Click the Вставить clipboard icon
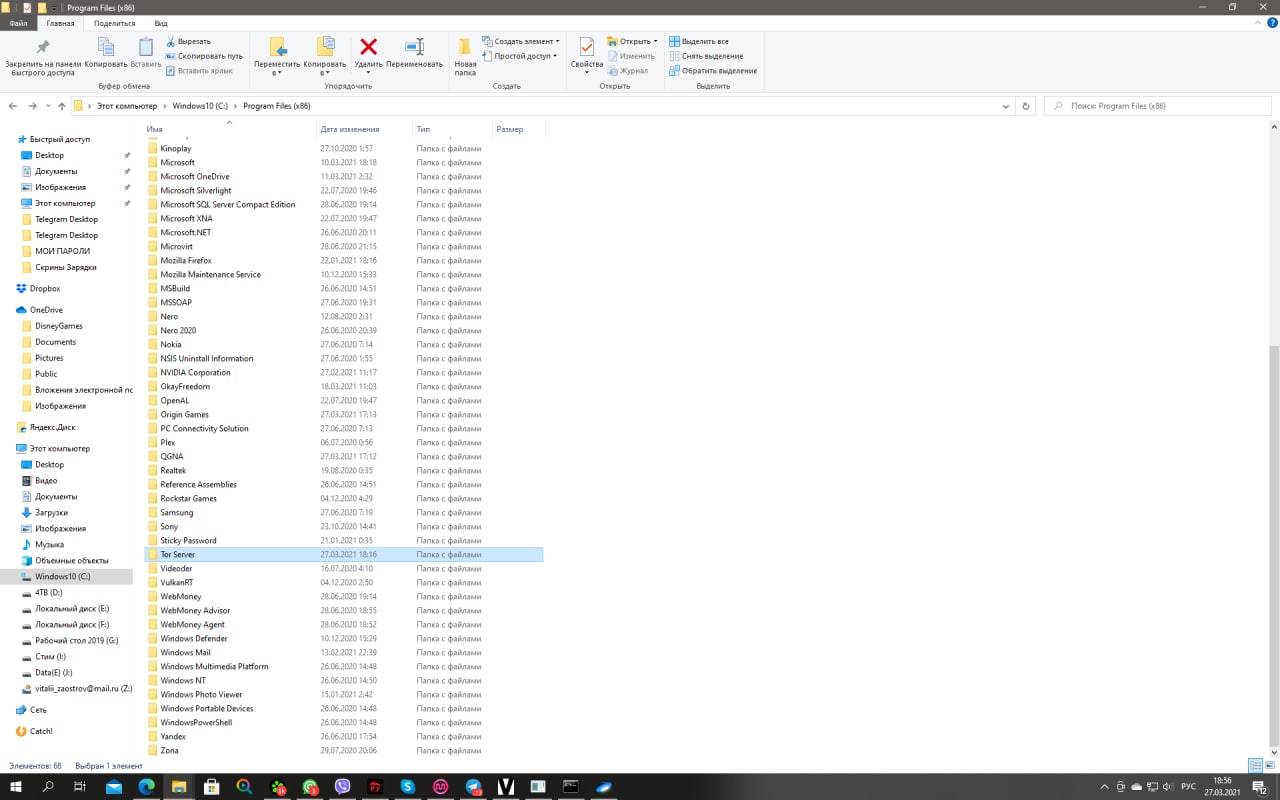The image size is (1280, 800). [146, 47]
